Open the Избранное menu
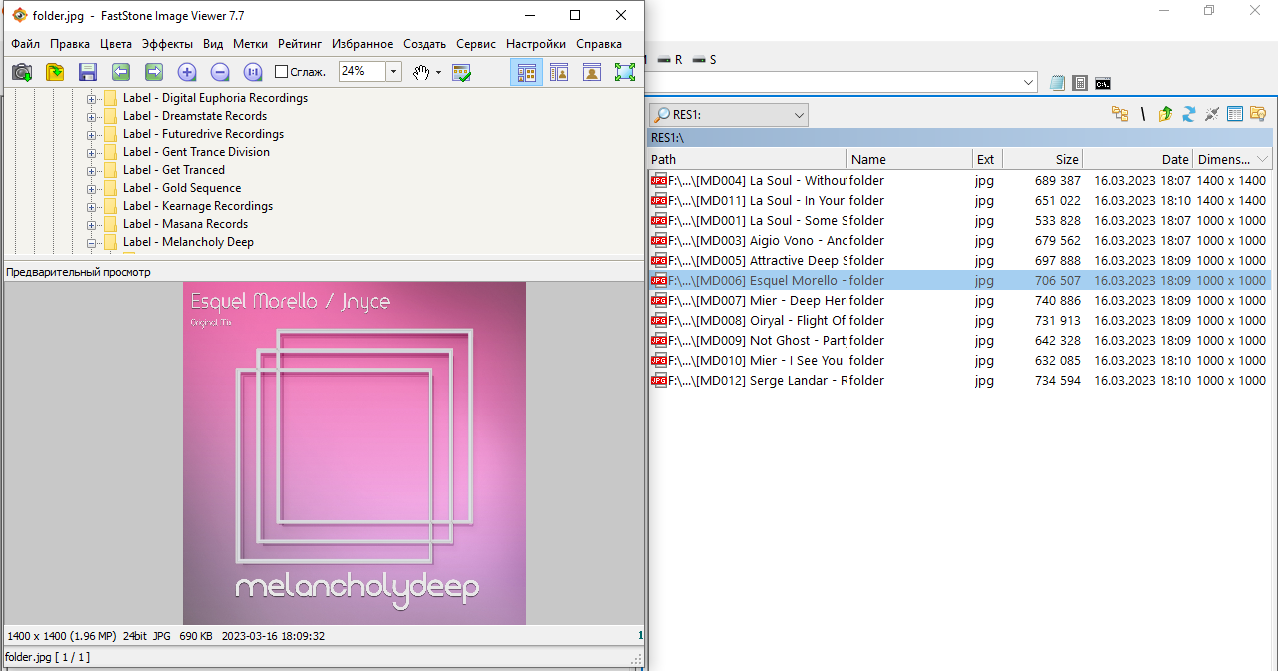1278x671 pixels. tap(363, 44)
